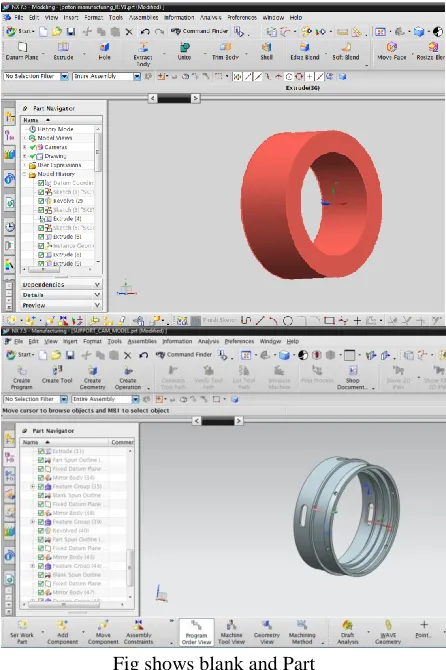Toggle checkbox for Mirror Body (34)
This screenshot has width=446, height=670.
41,477
